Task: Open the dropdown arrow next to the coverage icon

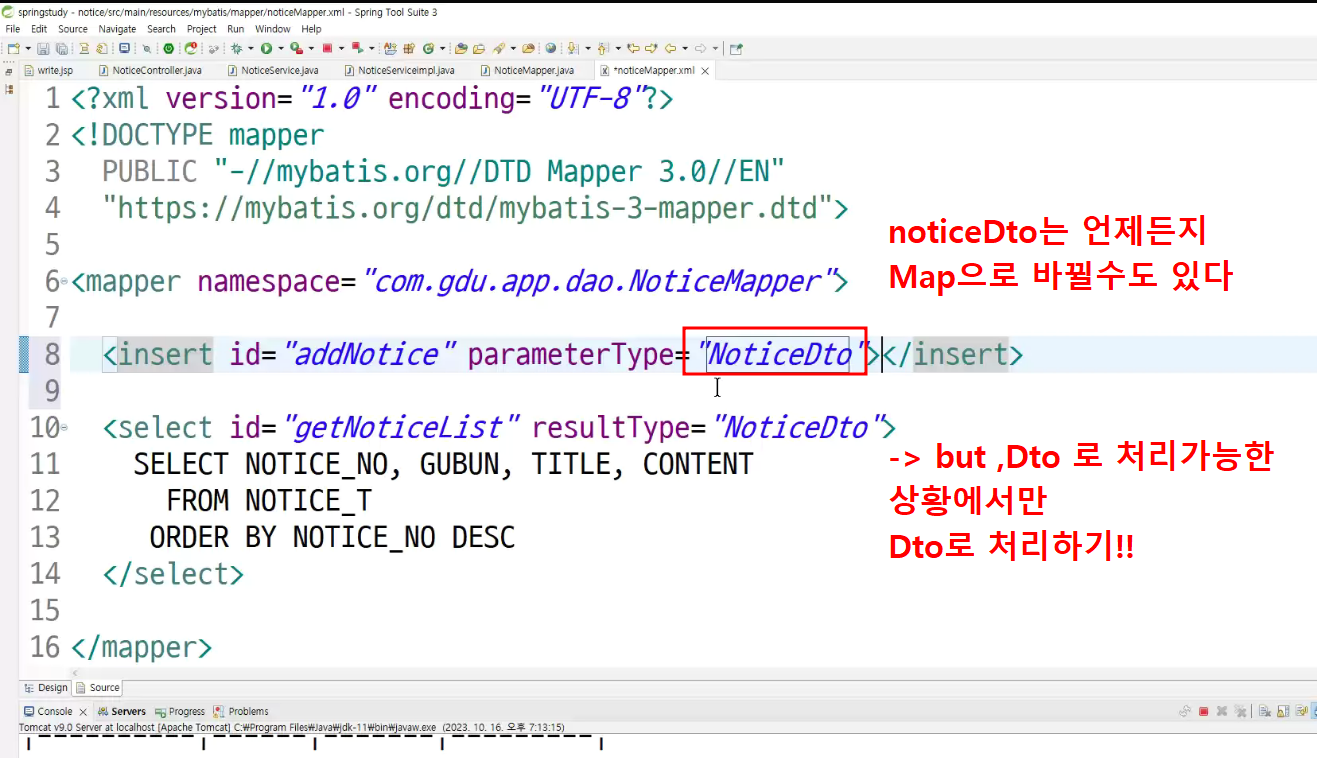Action: [x=311, y=48]
